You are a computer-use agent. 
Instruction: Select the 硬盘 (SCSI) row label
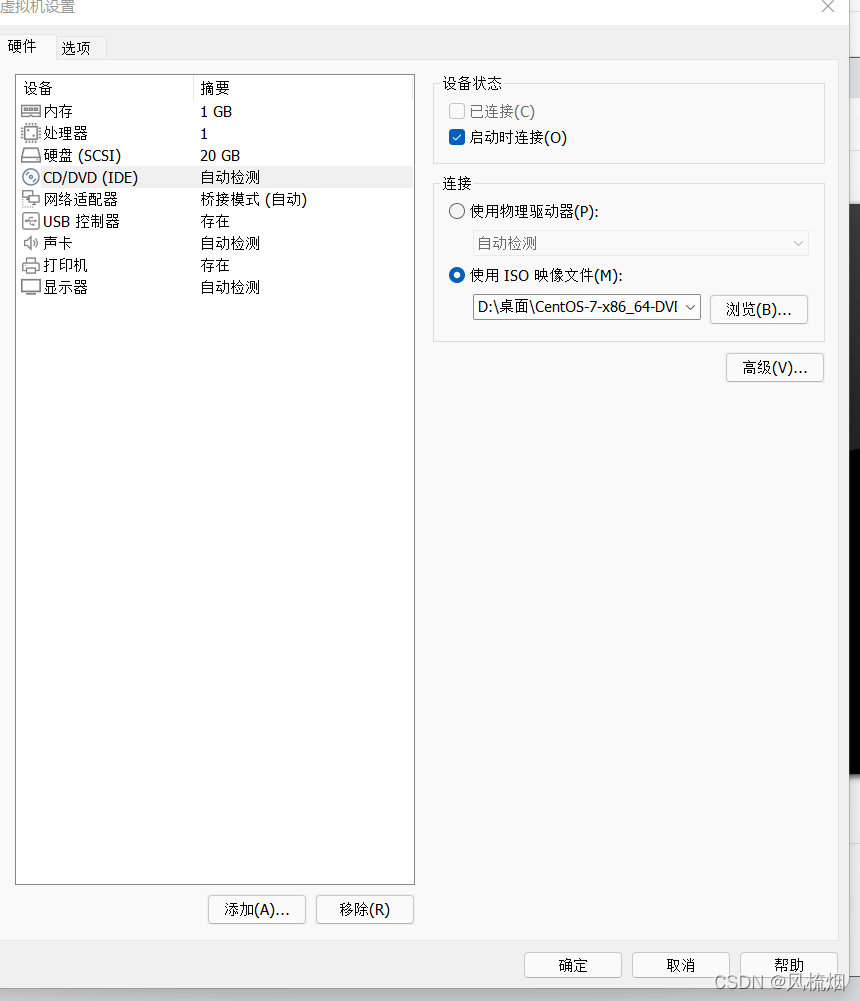tap(82, 155)
